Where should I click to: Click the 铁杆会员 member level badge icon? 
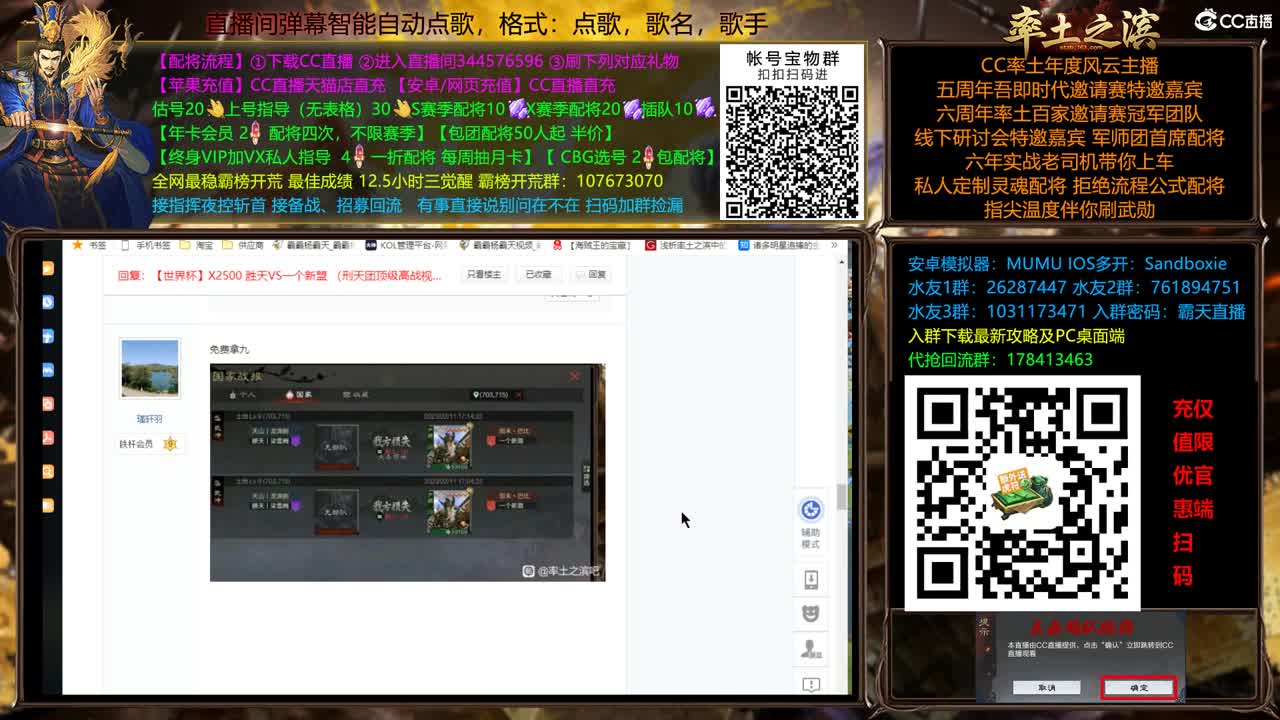click(x=170, y=444)
